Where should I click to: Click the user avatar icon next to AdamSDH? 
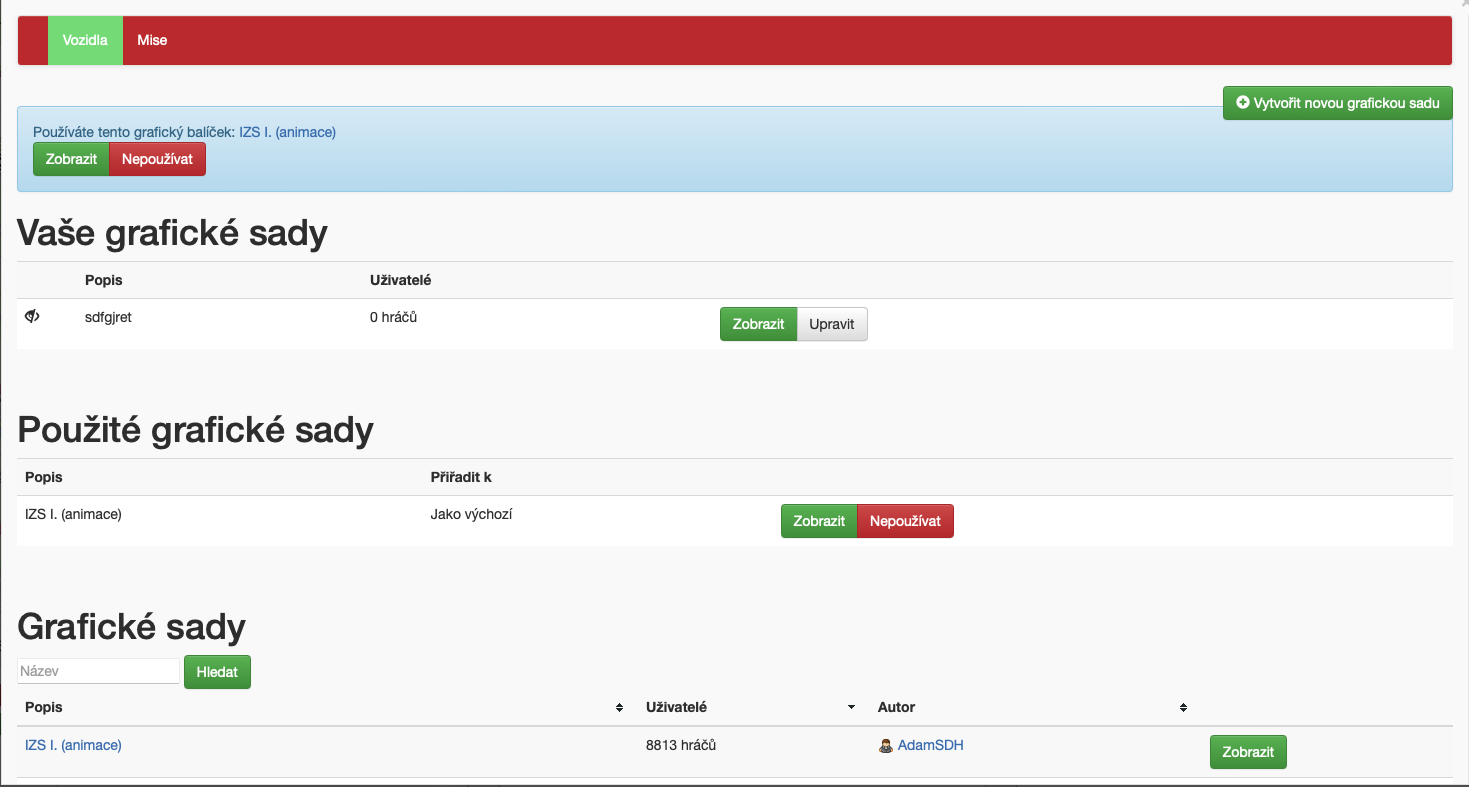point(885,746)
